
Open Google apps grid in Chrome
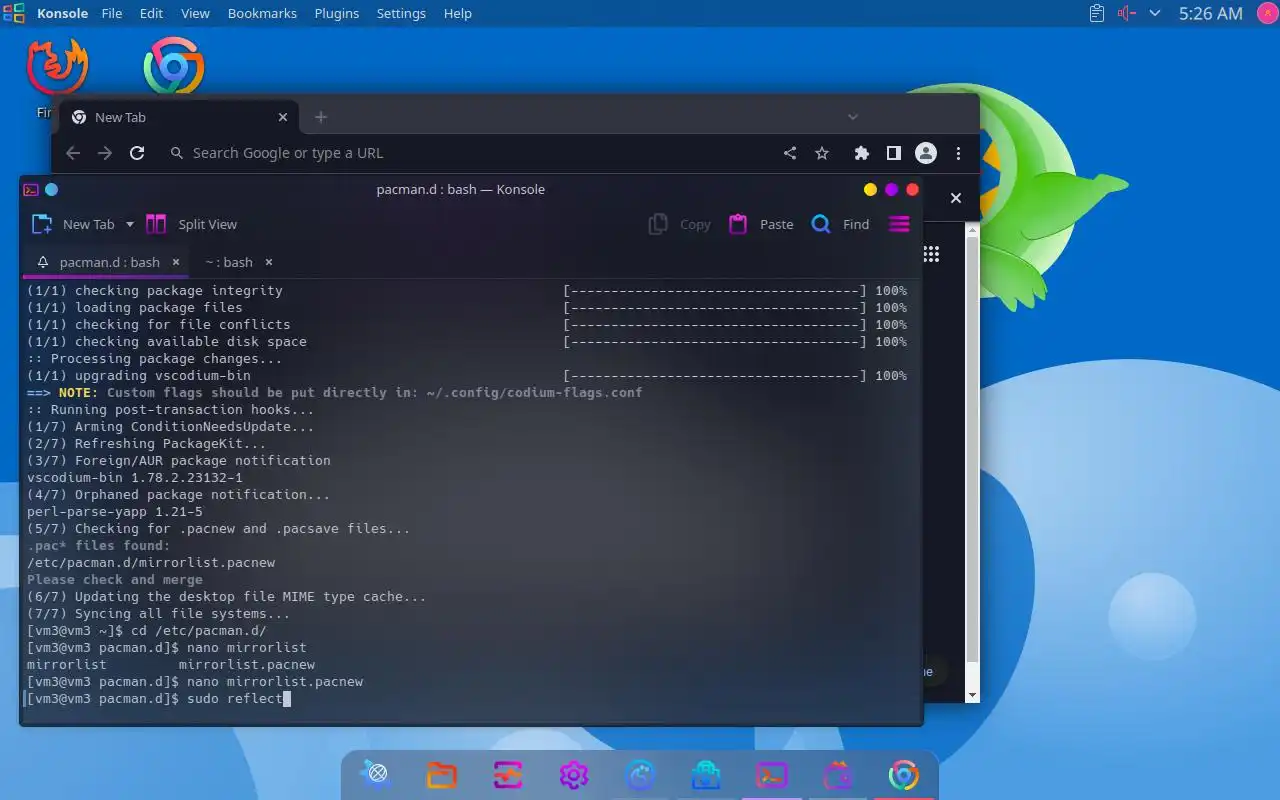[x=931, y=254]
